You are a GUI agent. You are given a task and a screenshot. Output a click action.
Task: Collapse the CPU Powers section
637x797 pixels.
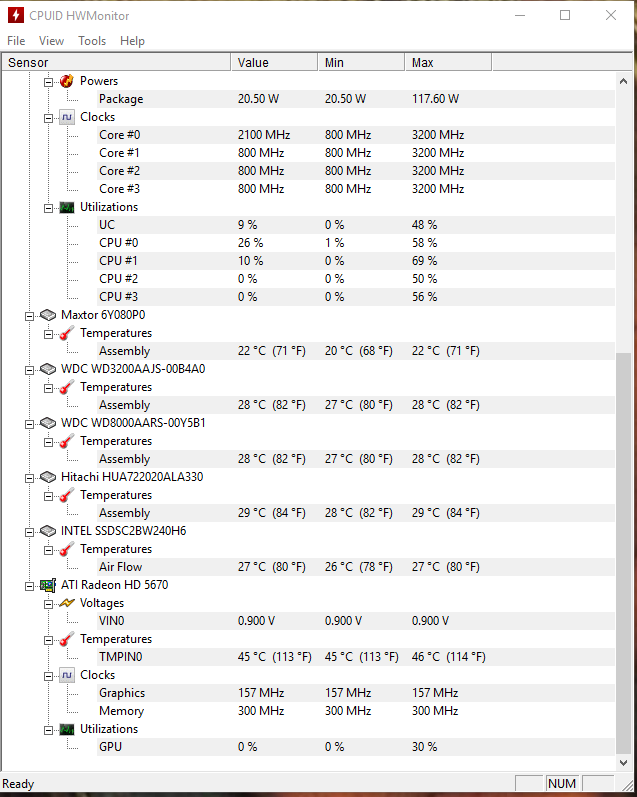coord(48,82)
